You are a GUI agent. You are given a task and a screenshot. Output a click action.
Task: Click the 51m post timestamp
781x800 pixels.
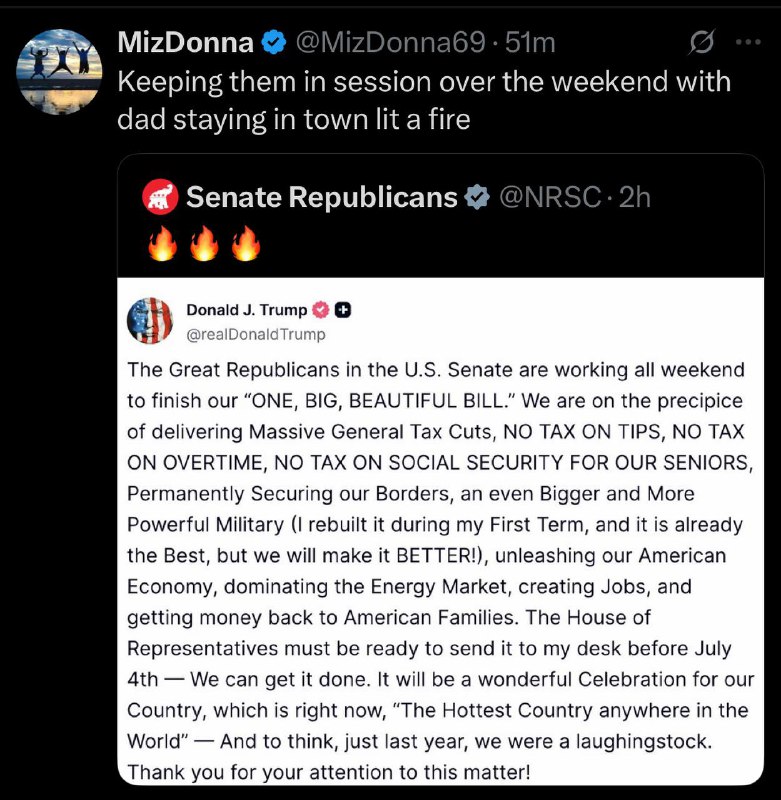point(530,42)
